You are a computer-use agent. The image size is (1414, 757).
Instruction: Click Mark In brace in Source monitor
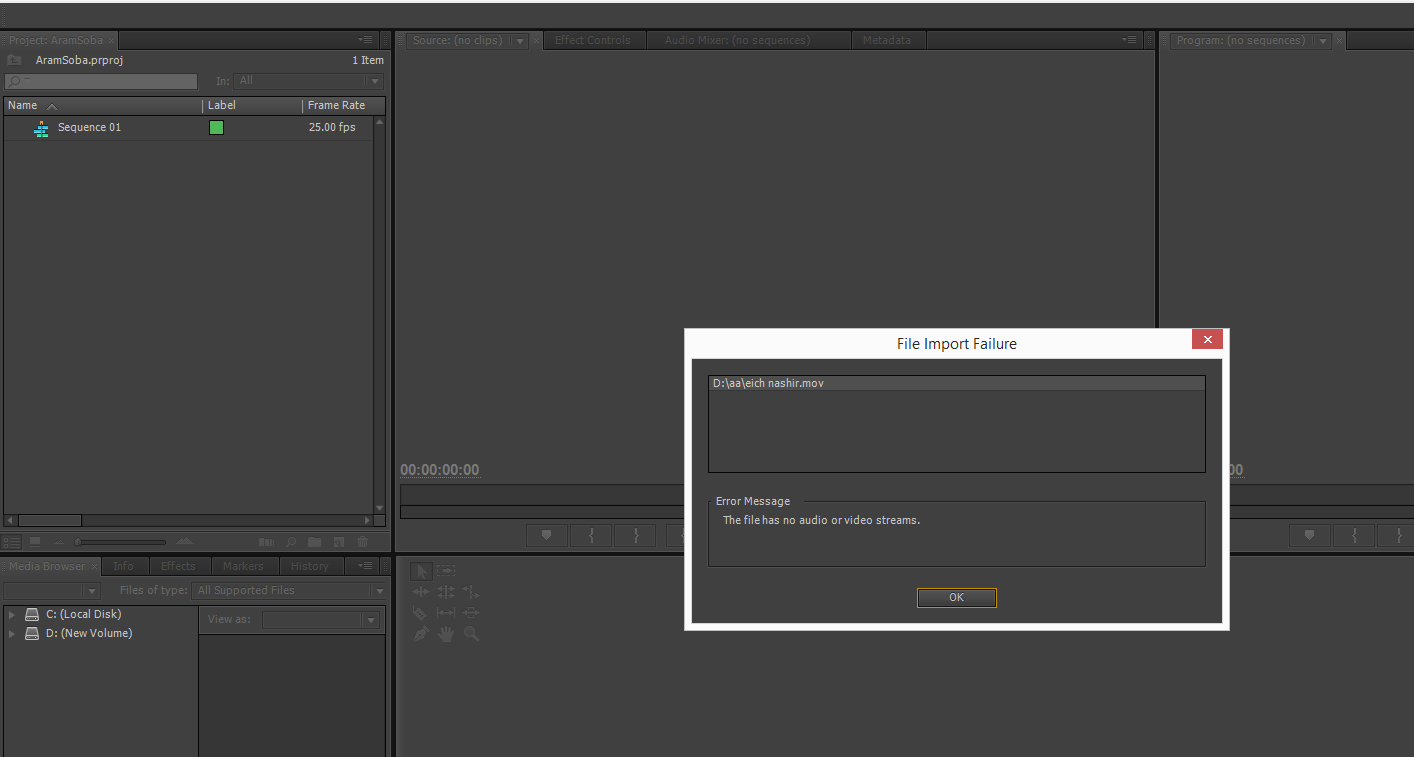coord(591,535)
